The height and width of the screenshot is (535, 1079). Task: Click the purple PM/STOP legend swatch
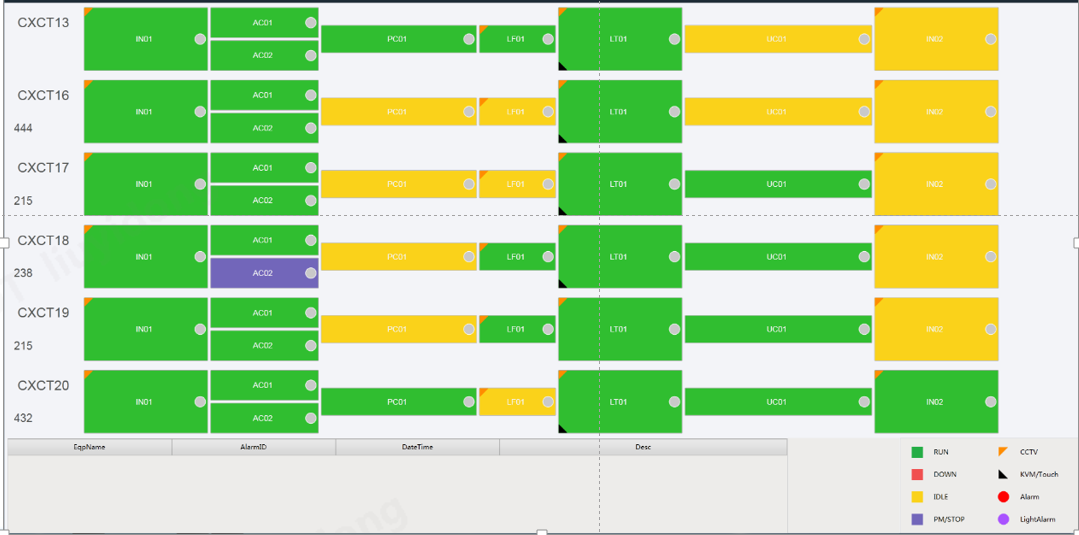(x=917, y=519)
